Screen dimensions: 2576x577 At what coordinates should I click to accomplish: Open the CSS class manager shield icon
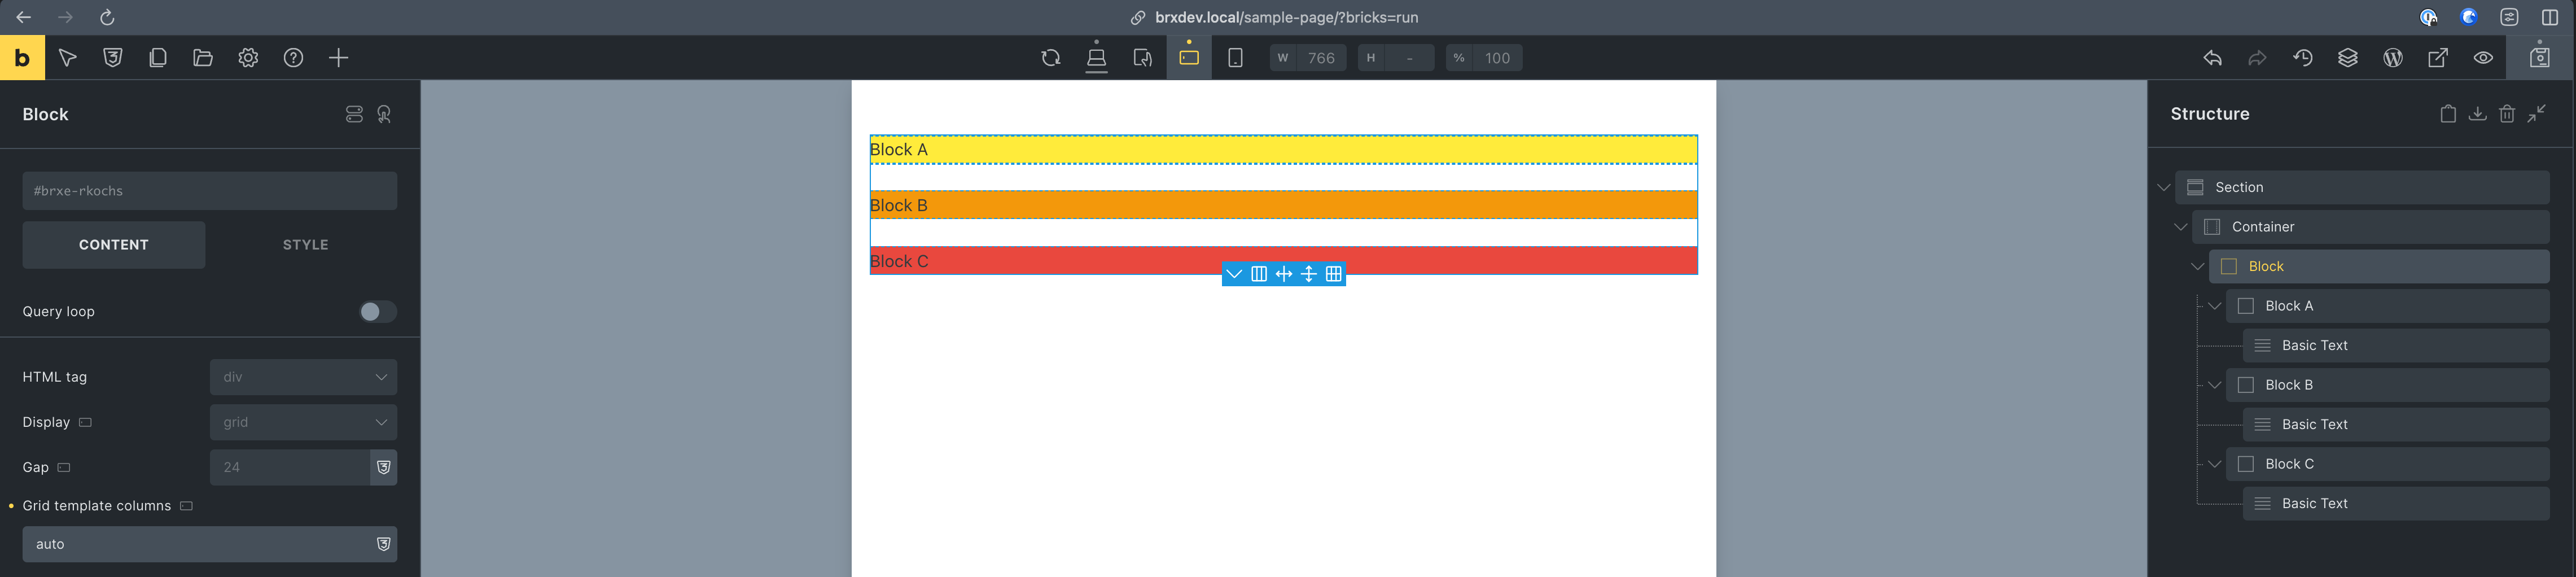pyautogui.click(x=113, y=58)
